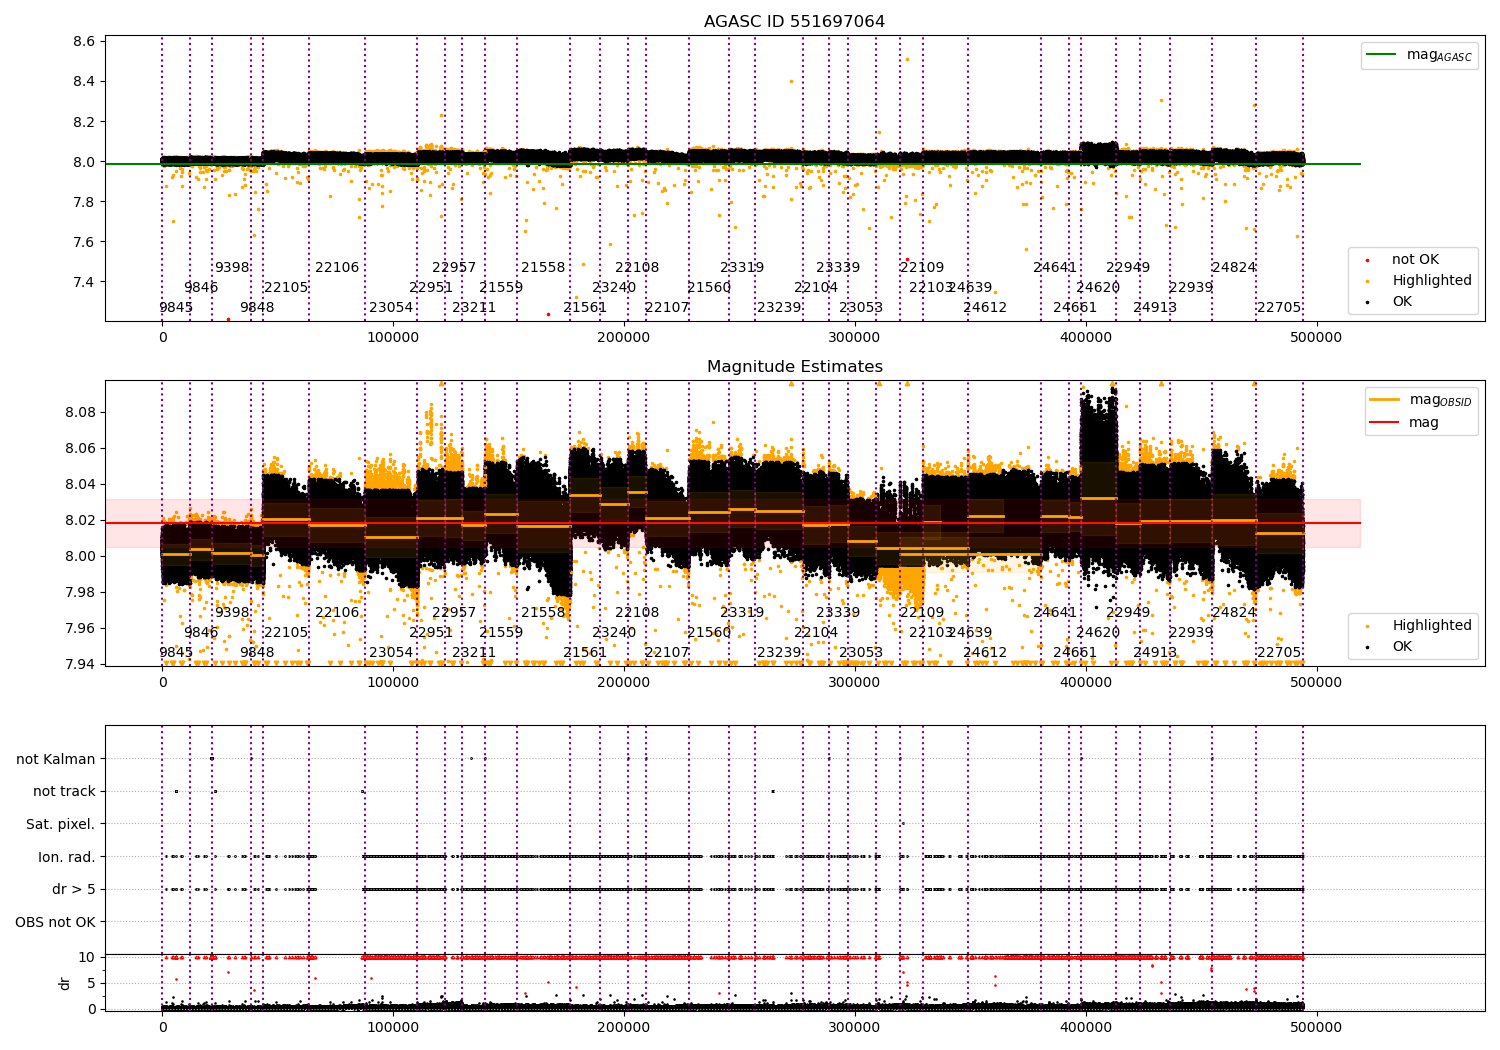Click the 300000 x-tick under the top plot
The width and height of the screenshot is (1500, 1050).
point(855,338)
